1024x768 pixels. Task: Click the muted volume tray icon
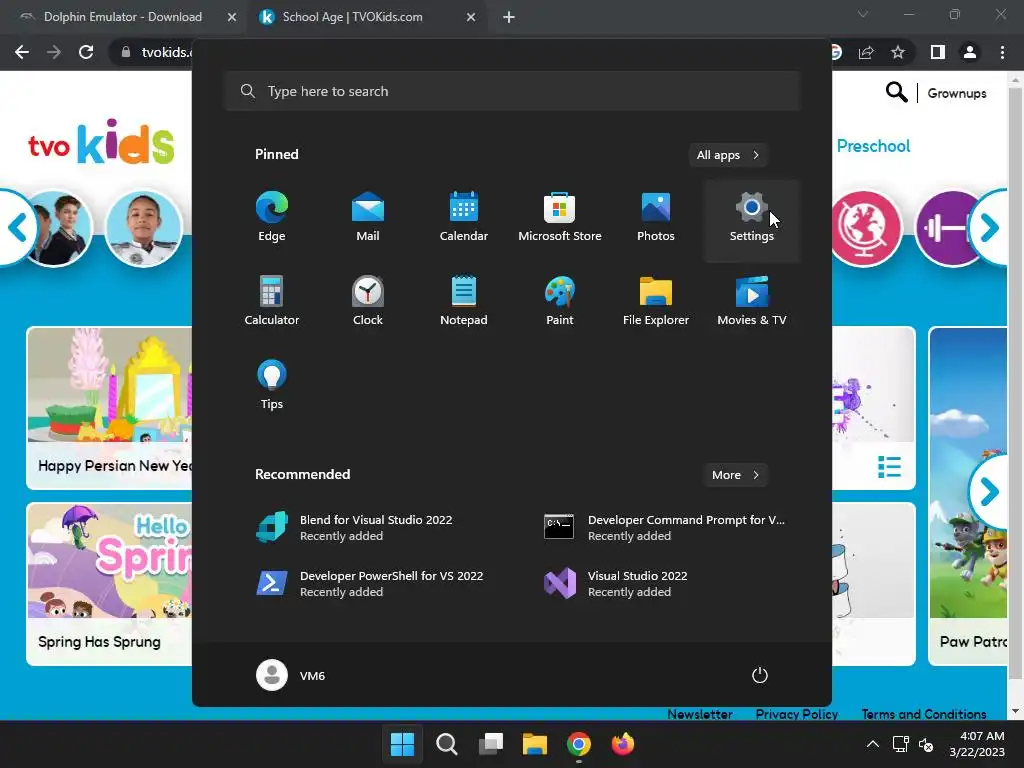pyautogui.click(x=926, y=744)
